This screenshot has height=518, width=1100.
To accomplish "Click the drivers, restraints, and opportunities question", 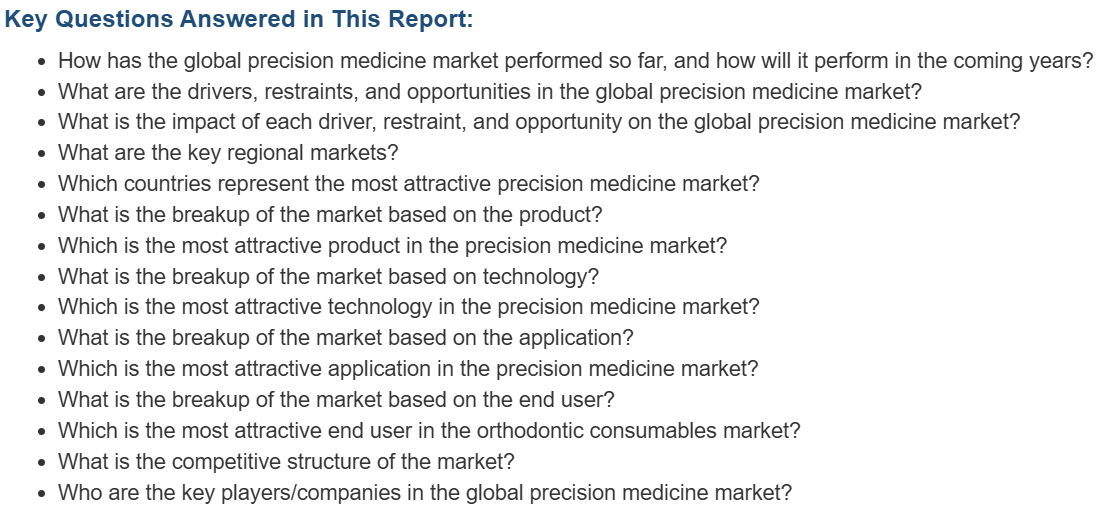I will (x=490, y=92).
